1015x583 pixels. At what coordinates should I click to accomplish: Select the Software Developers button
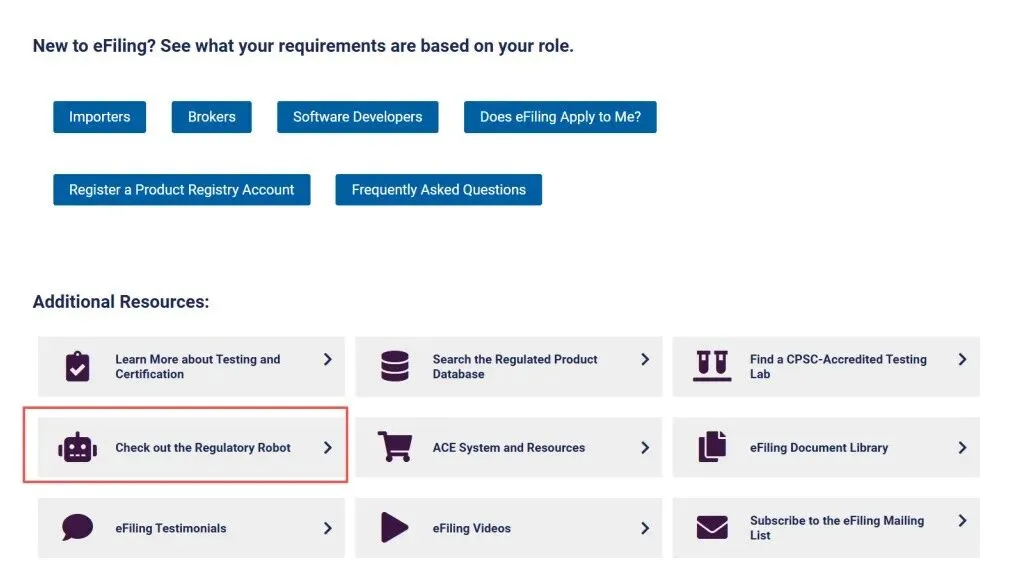[357, 117]
